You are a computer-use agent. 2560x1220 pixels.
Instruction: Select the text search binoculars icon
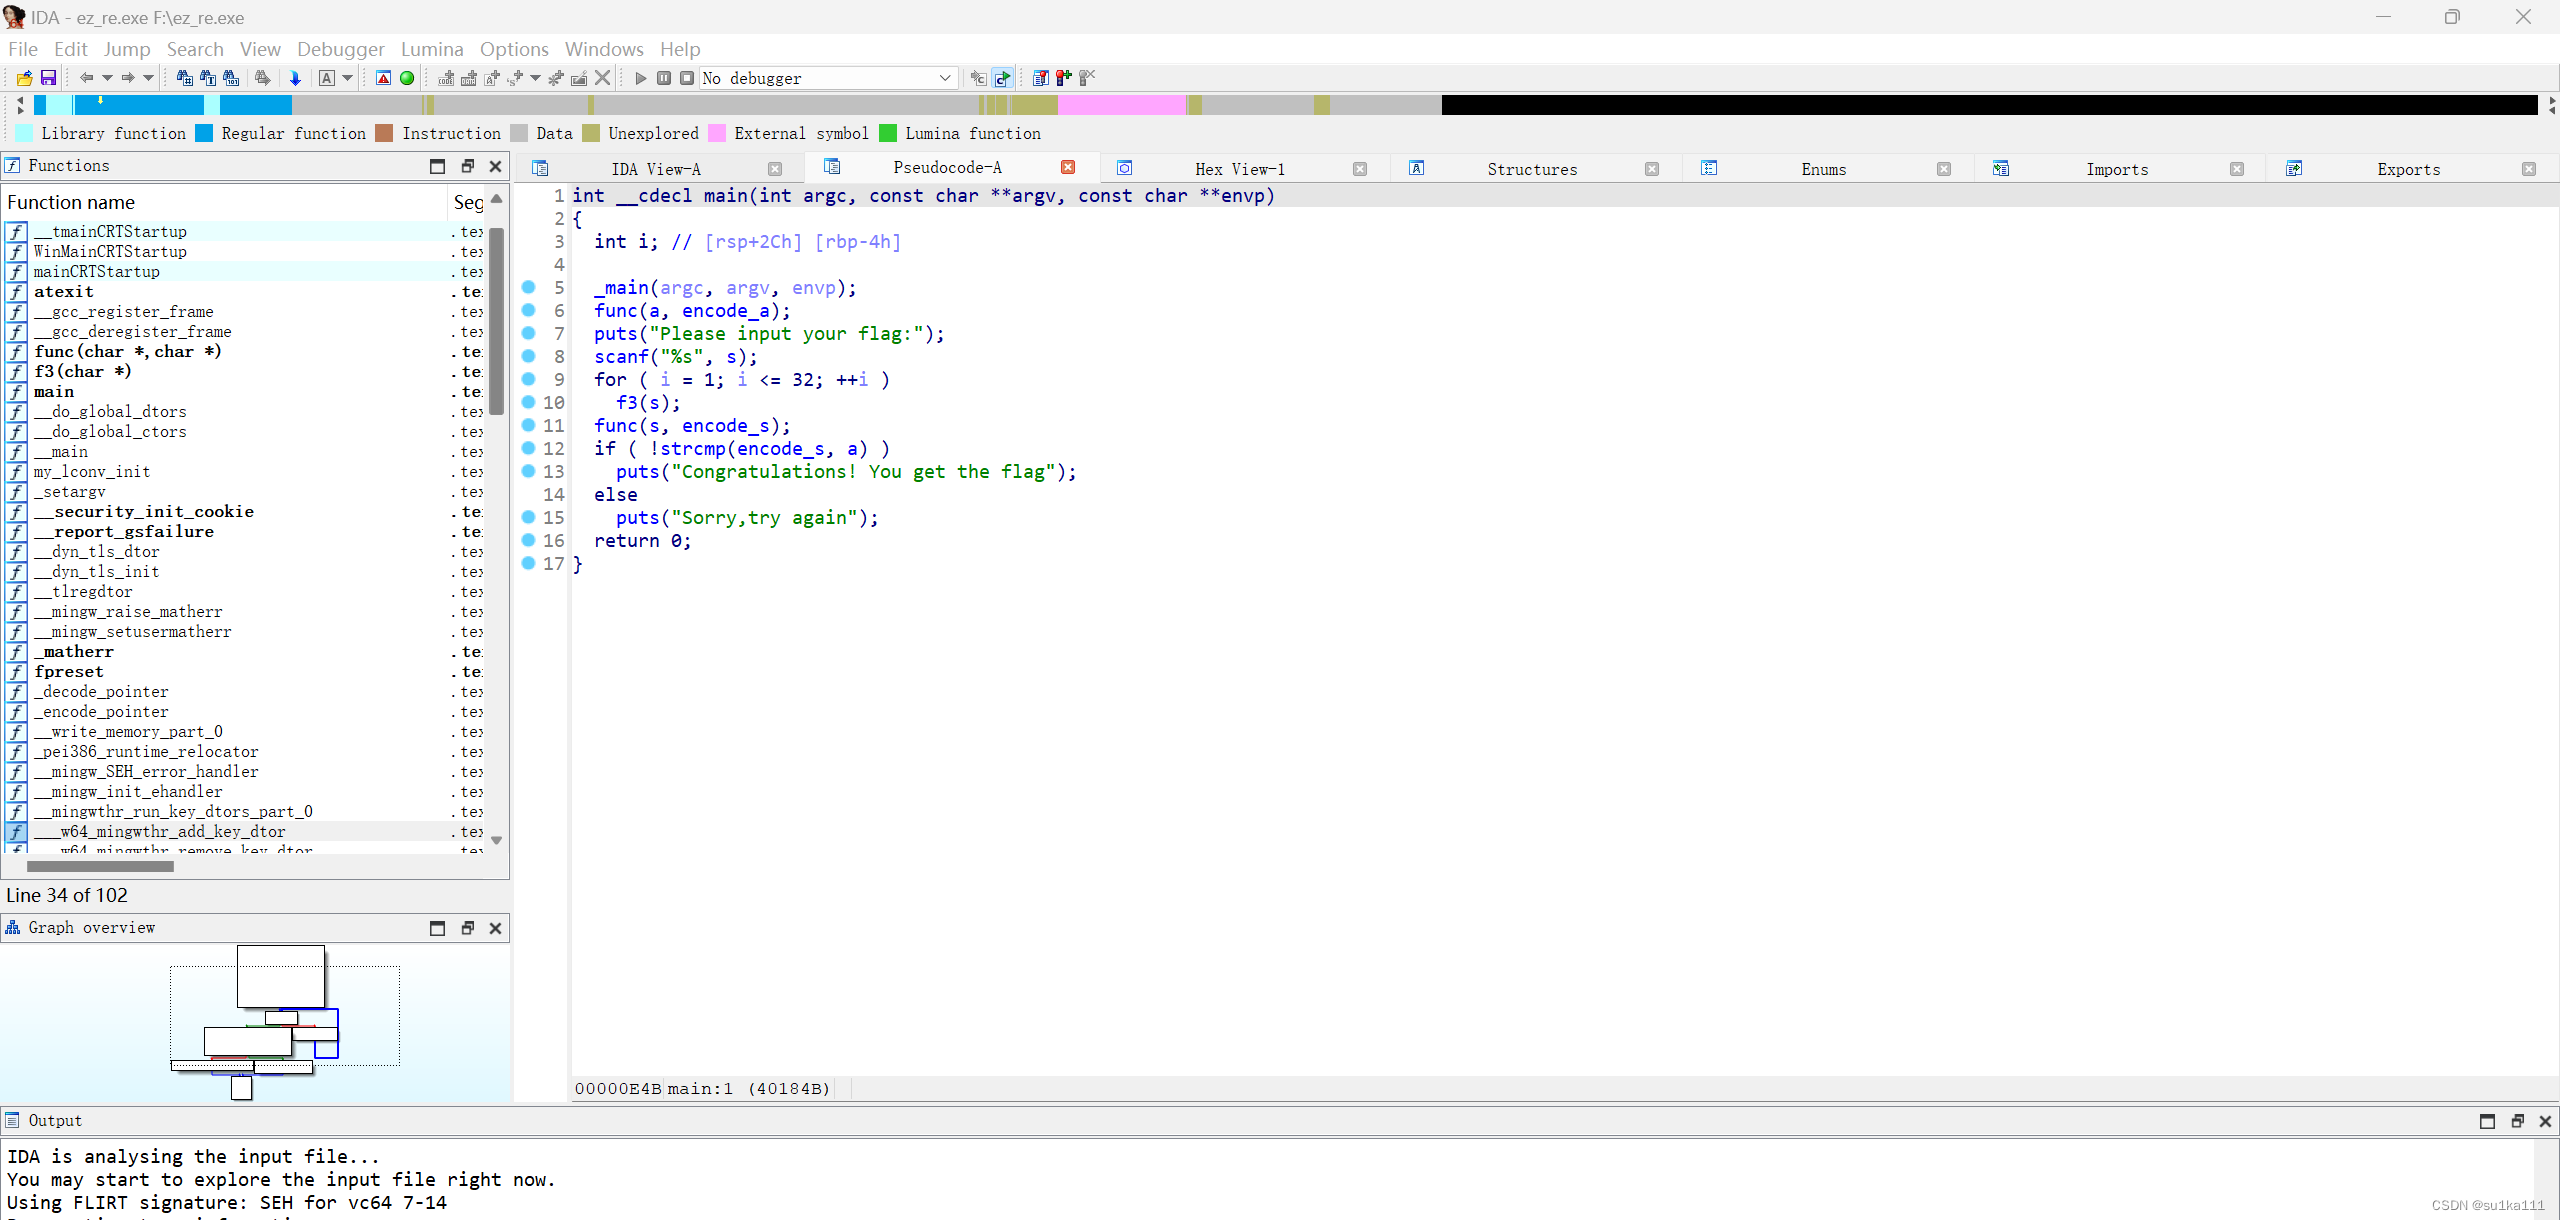point(207,77)
